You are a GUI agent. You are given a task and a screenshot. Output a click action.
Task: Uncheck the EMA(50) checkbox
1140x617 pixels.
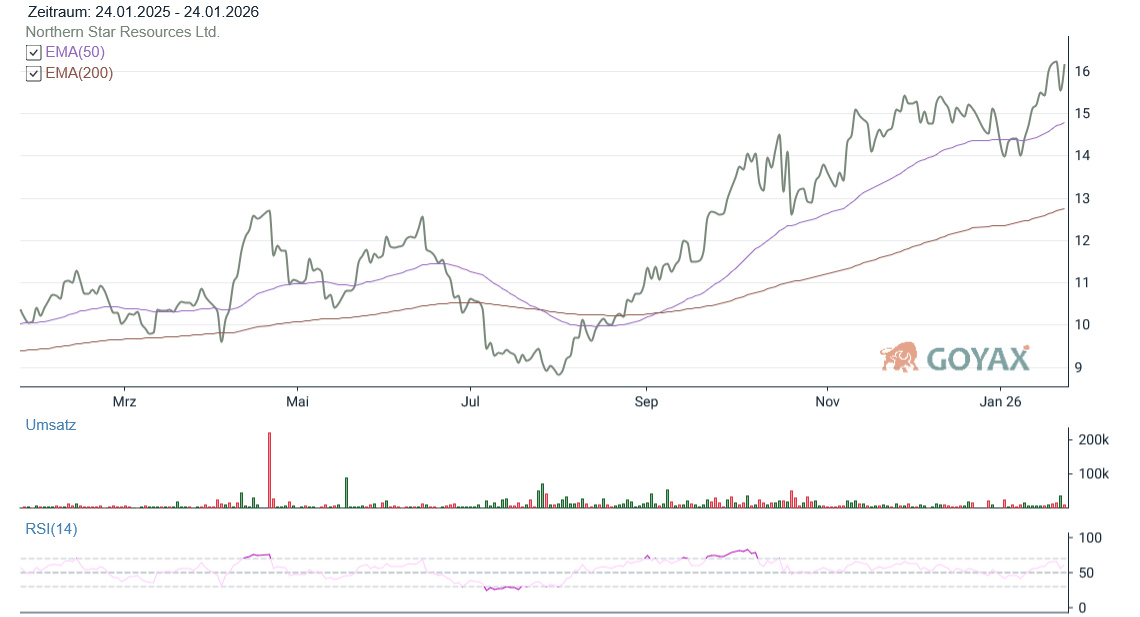[33, 52]
